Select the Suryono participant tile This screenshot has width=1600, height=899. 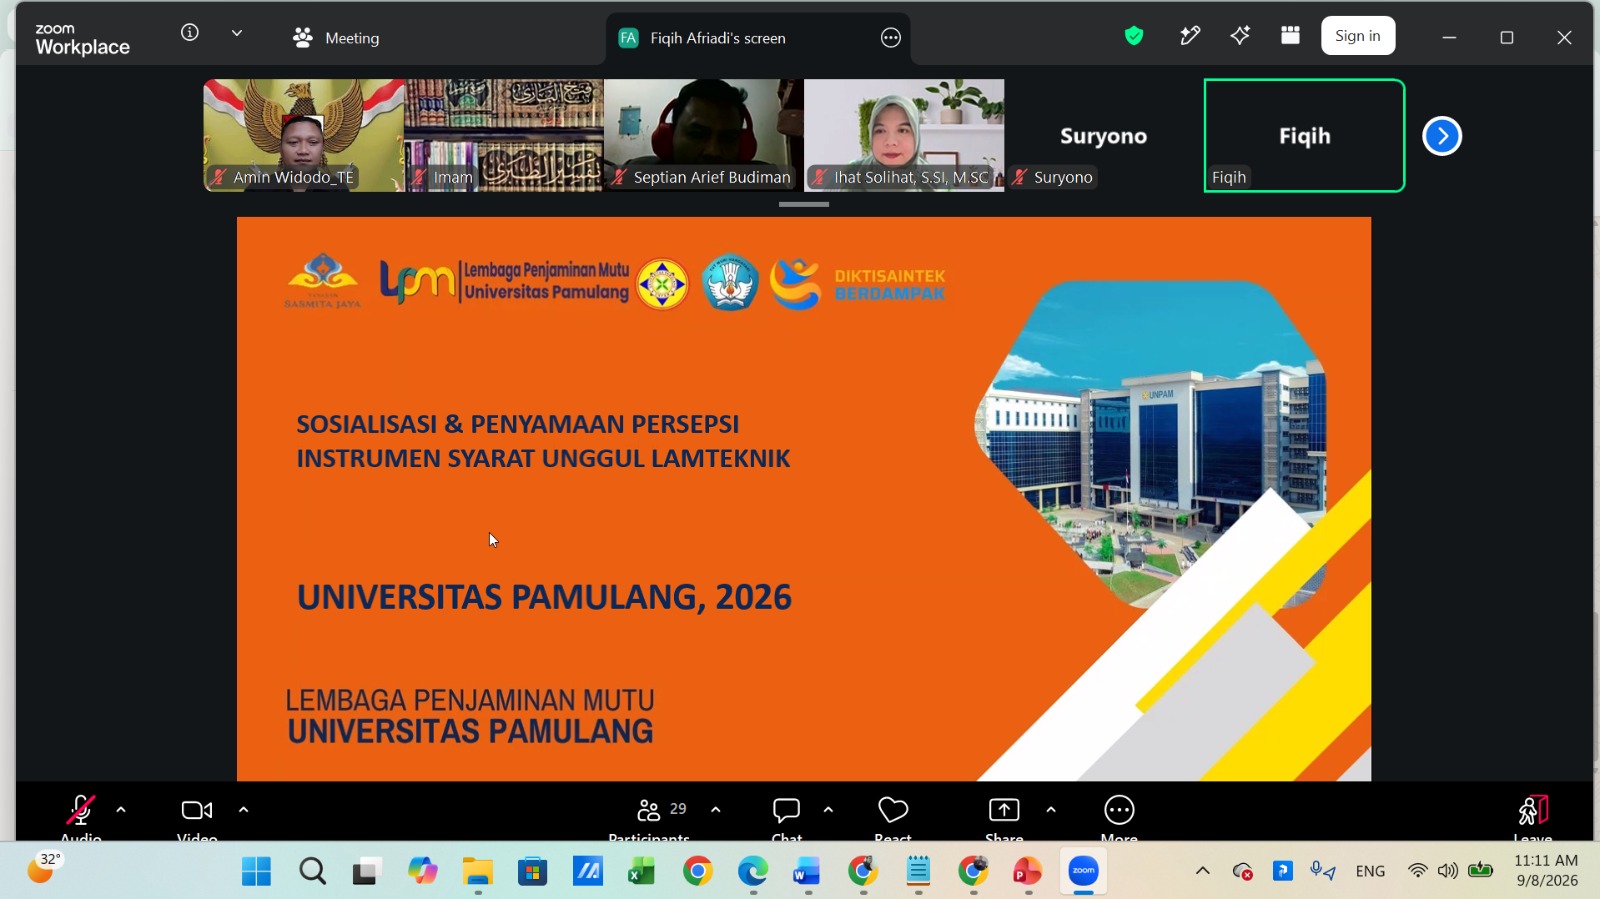(1104, 135)
